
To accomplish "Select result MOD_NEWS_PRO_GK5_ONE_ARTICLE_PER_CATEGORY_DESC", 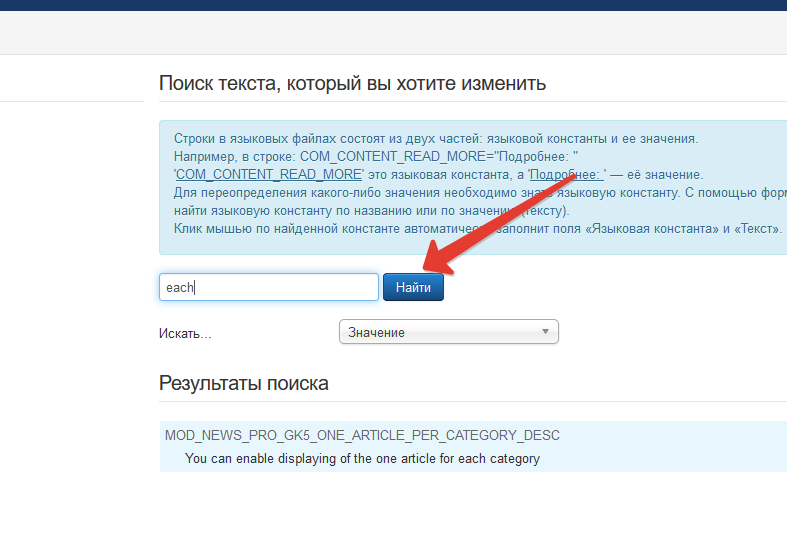I will coord(362,435).
